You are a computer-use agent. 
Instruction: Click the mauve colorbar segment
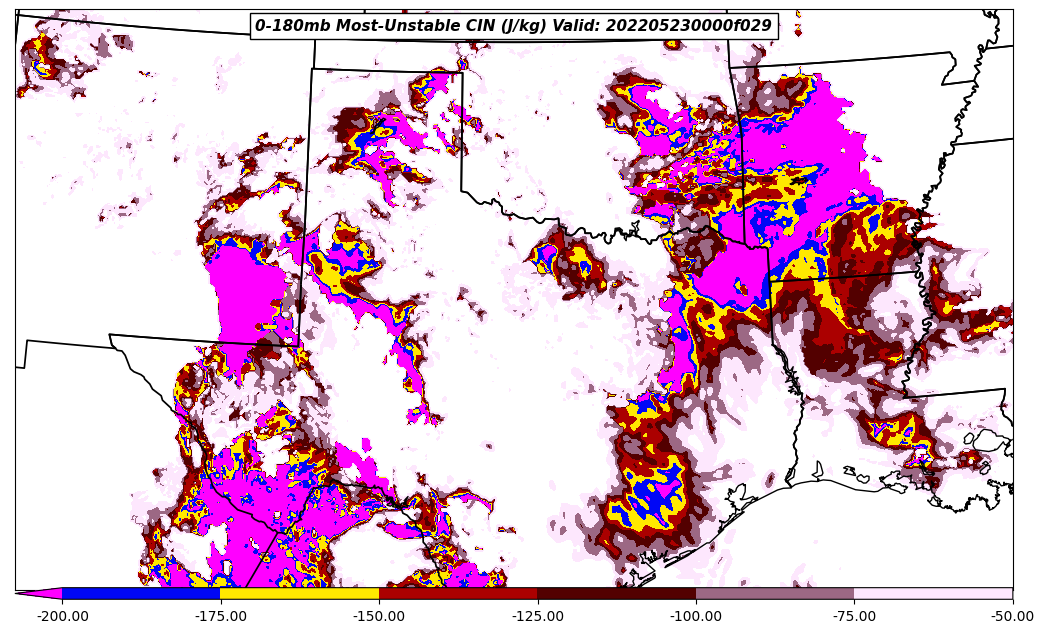click(x=775, y=593)
